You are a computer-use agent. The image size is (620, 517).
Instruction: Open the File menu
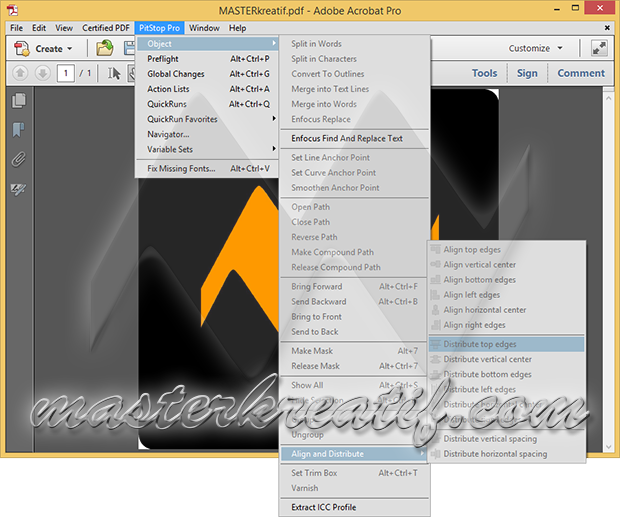click(x=16, y=28)
